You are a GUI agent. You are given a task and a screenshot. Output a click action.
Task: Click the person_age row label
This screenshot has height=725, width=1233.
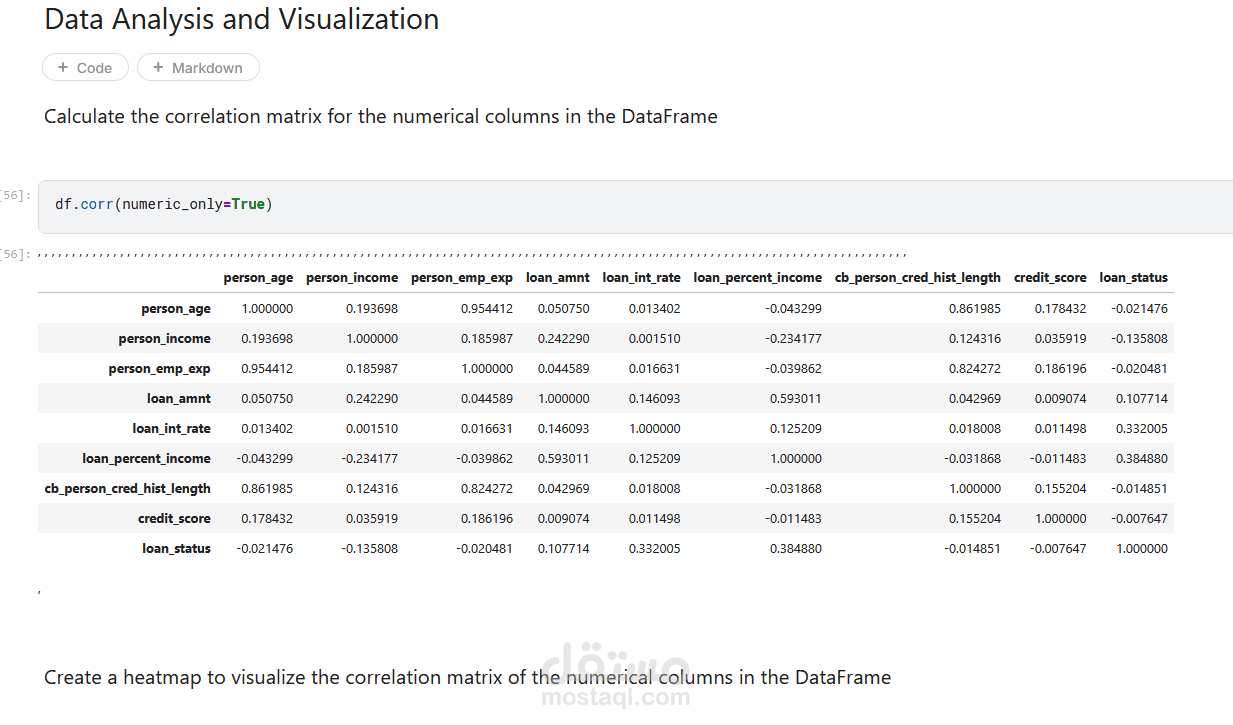tap(176, 309)
